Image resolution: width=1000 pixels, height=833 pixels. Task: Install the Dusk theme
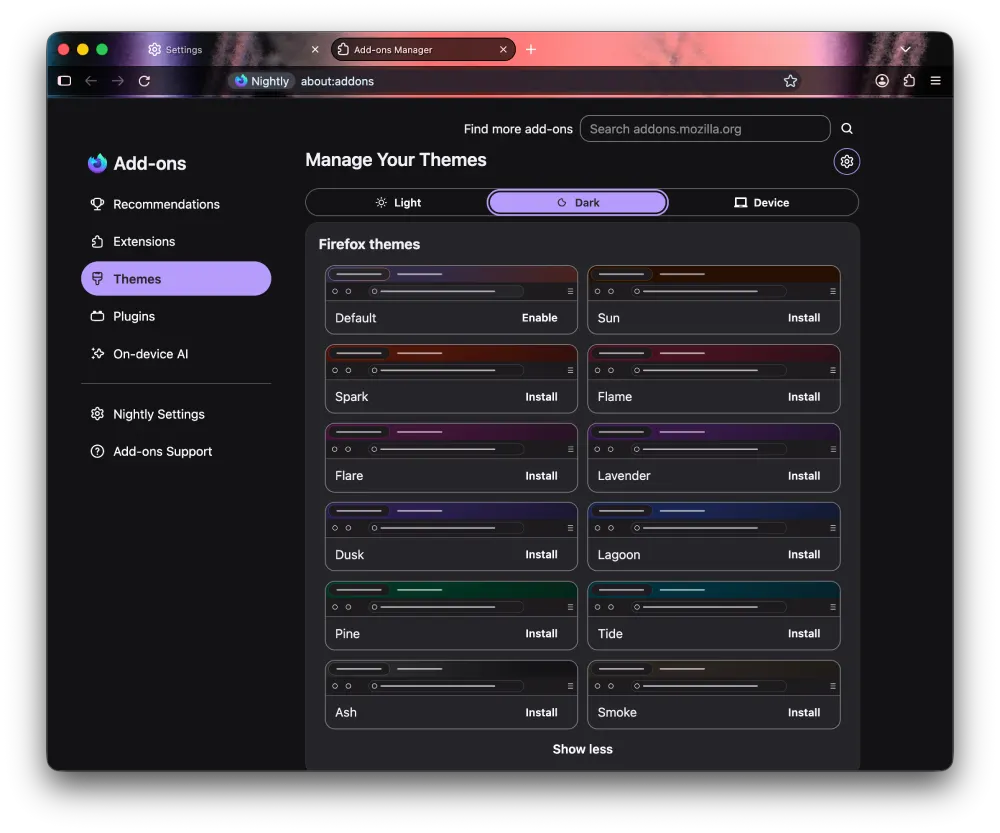coord(541,555)
